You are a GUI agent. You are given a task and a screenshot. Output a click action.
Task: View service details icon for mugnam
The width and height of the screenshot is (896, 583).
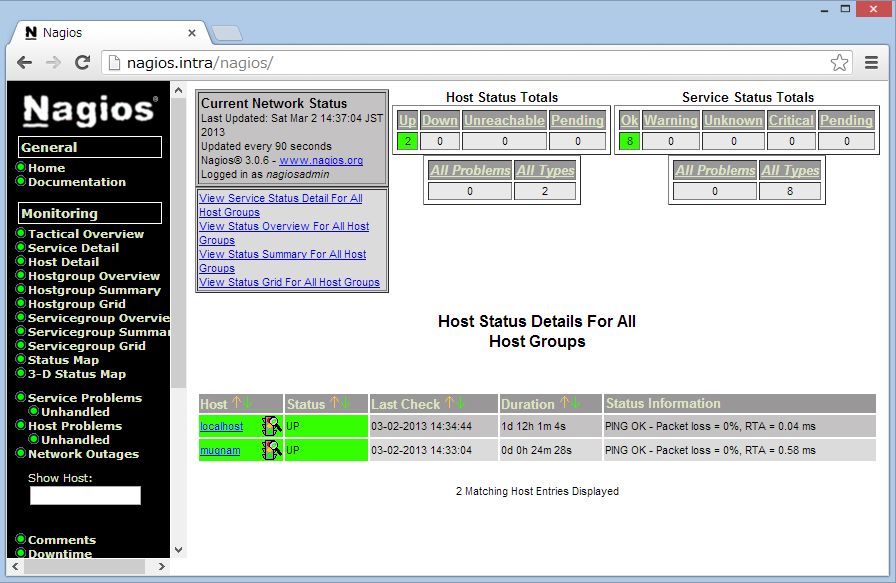pyautogui.click(x=271, y=450)
